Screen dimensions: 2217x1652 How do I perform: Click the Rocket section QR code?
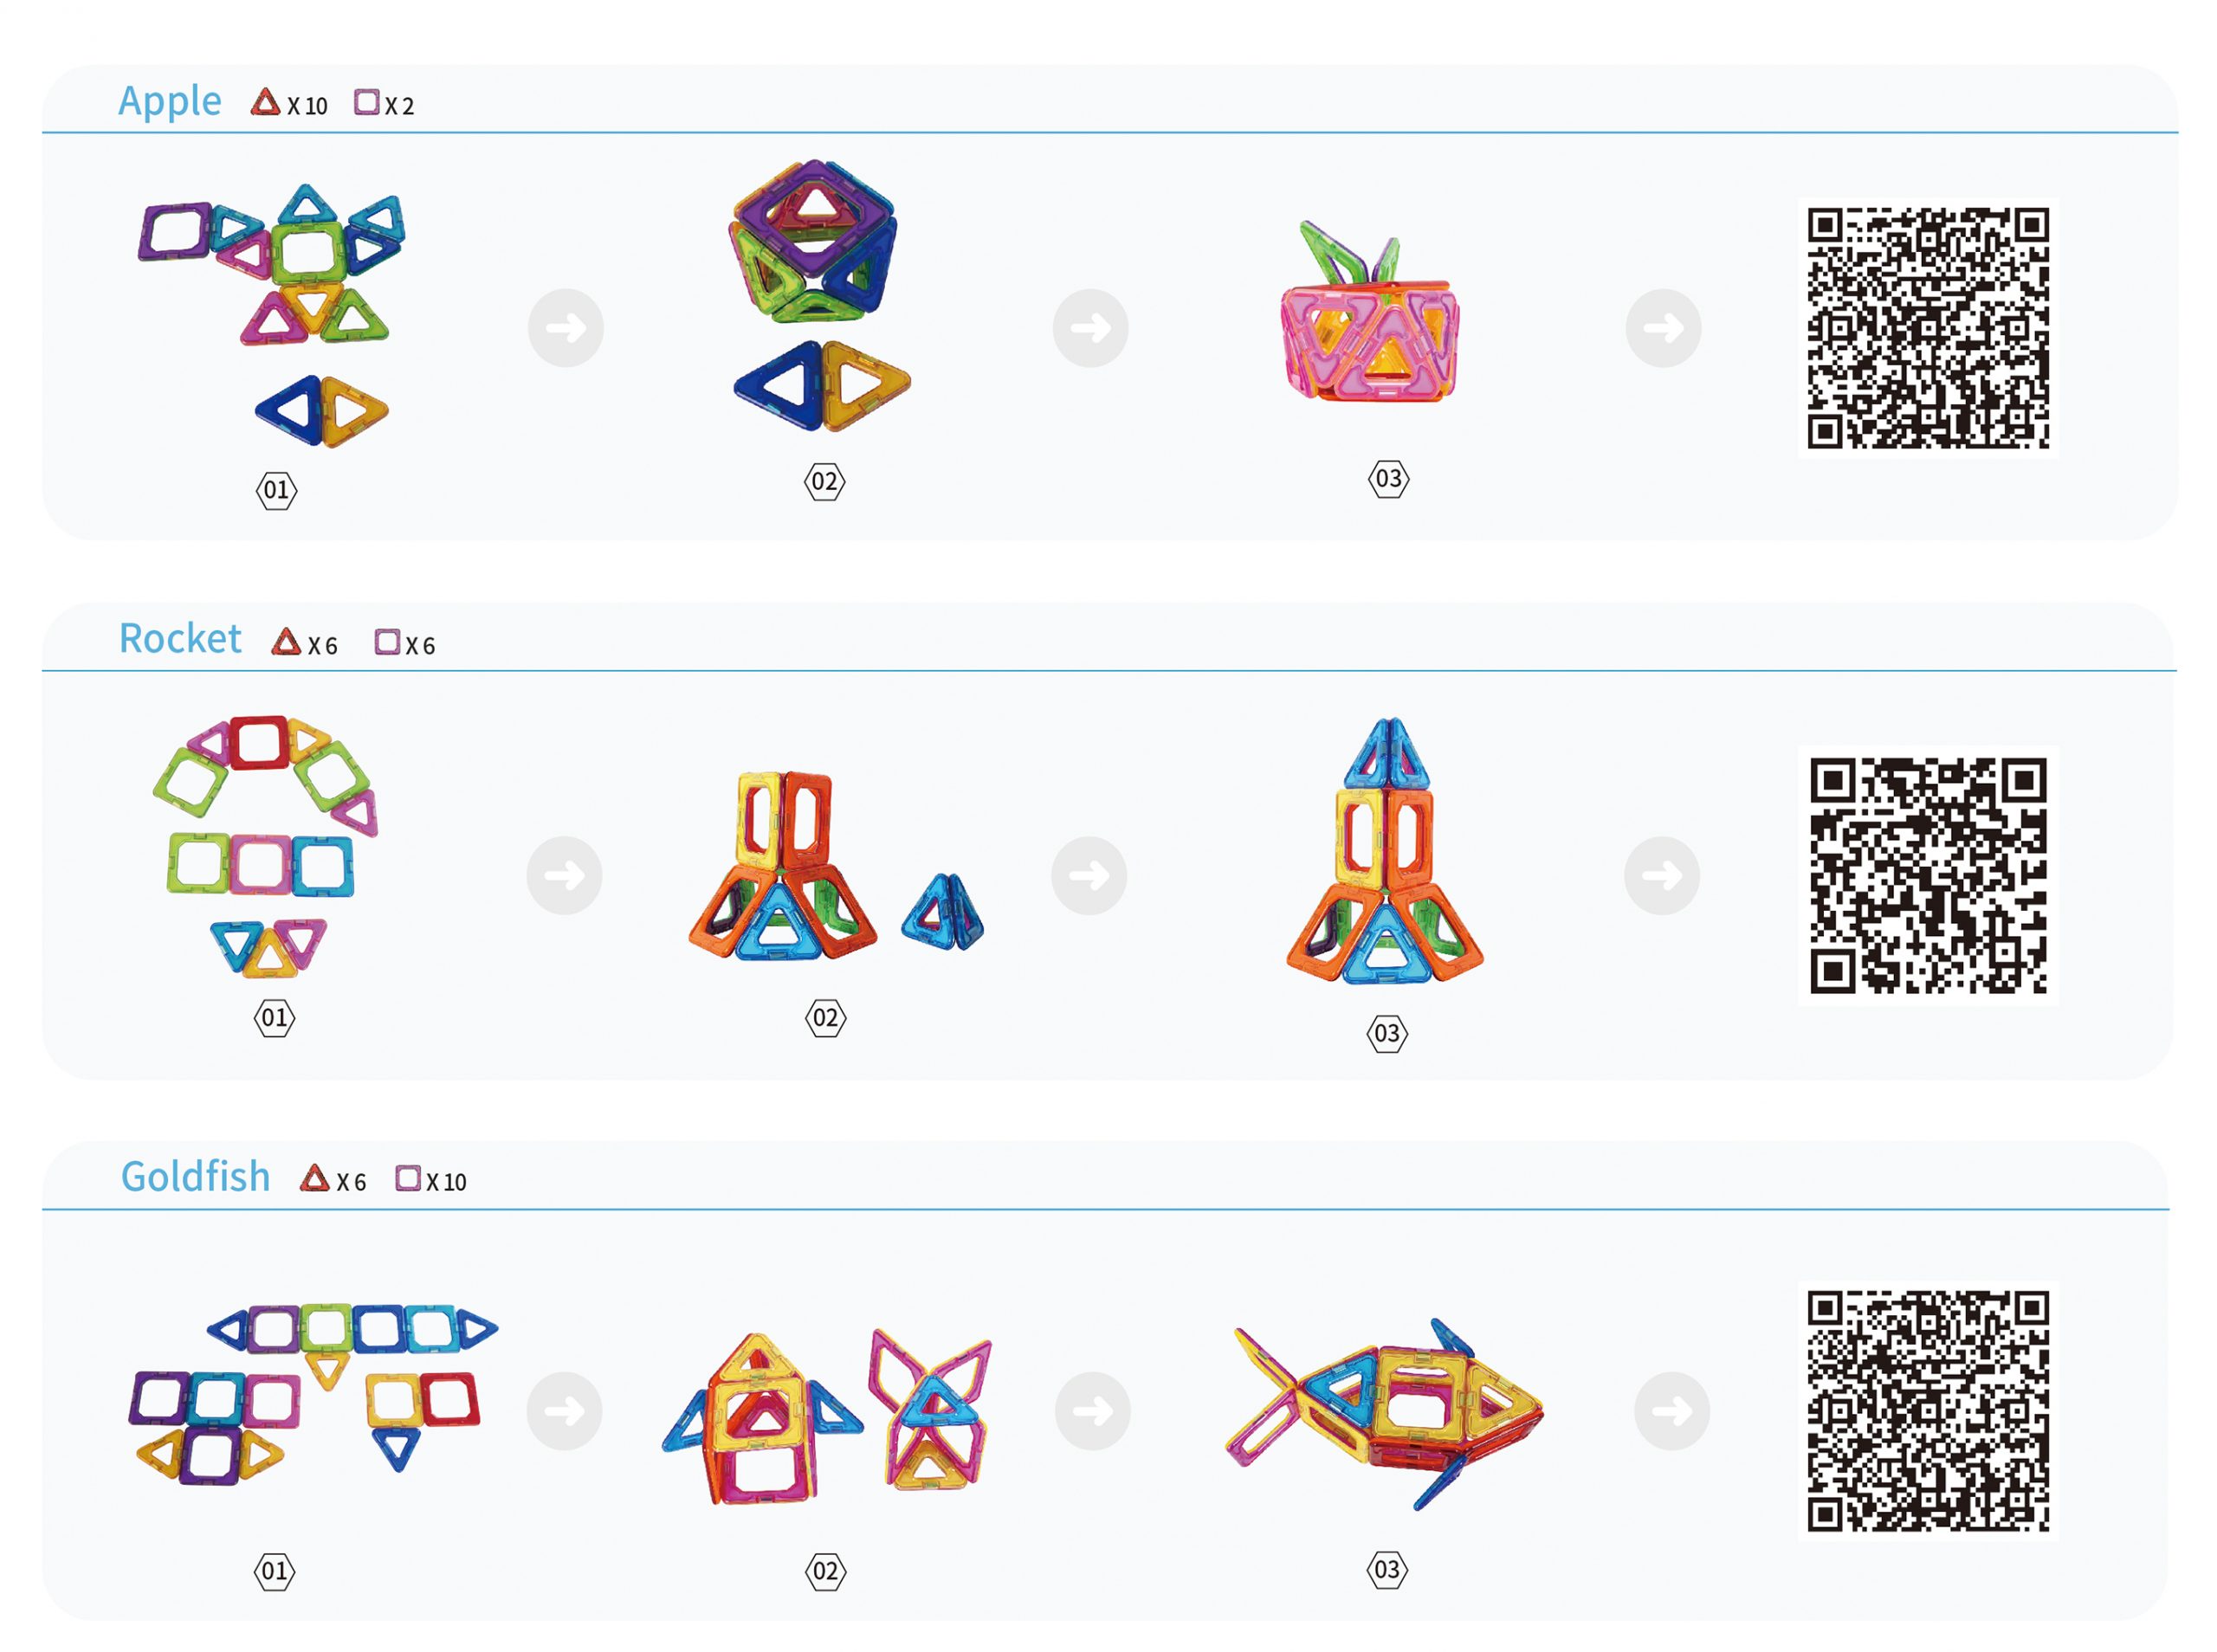click(1927, 875)
